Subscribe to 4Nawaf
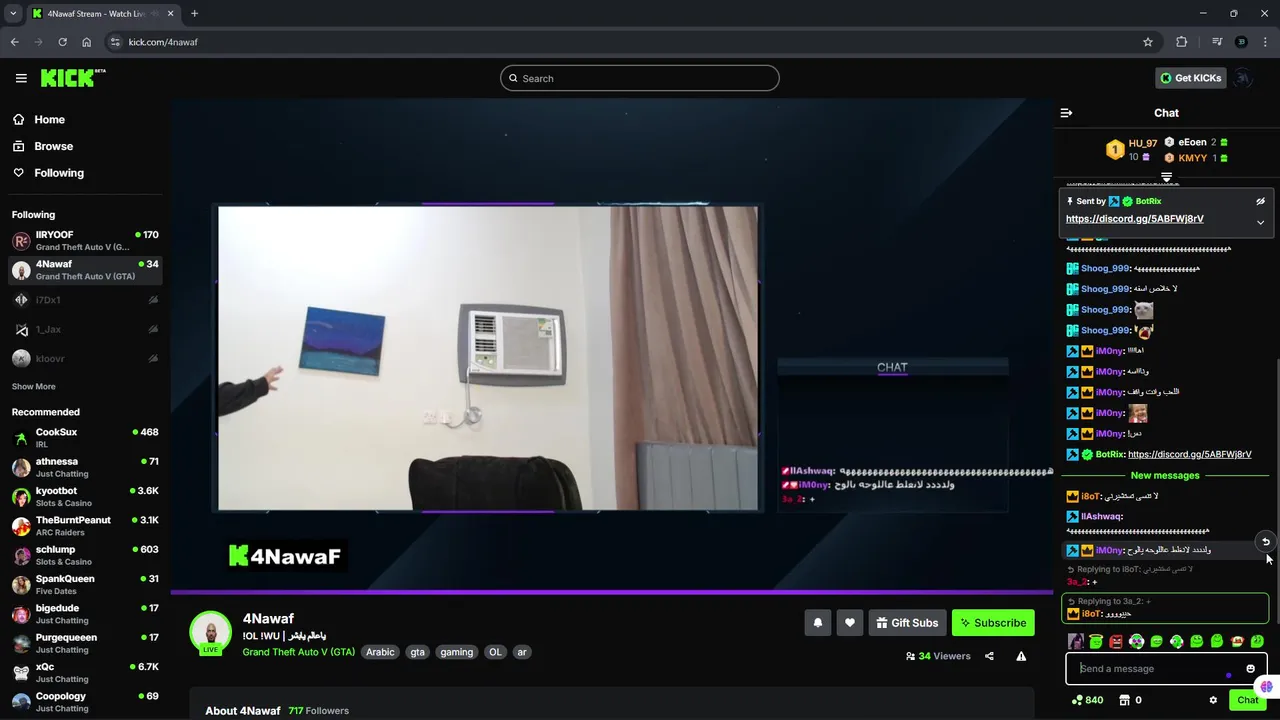The height and width of the screenshot is (720, 1280). point(993,623)
